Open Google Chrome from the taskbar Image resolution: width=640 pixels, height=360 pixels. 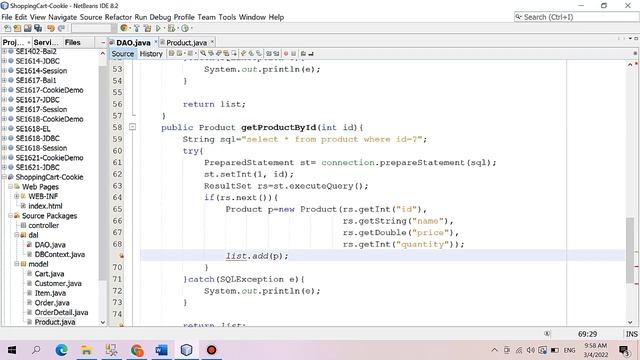coord(137,350)
